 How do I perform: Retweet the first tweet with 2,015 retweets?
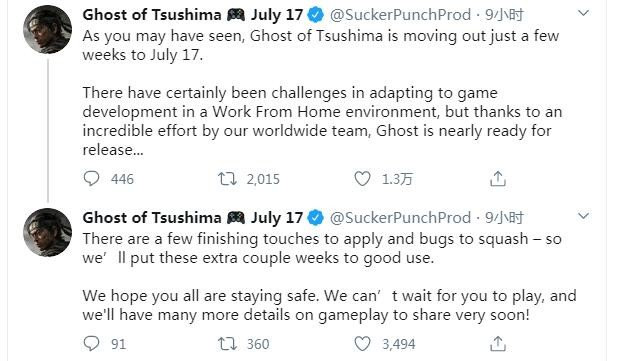[x=228, y=179]
